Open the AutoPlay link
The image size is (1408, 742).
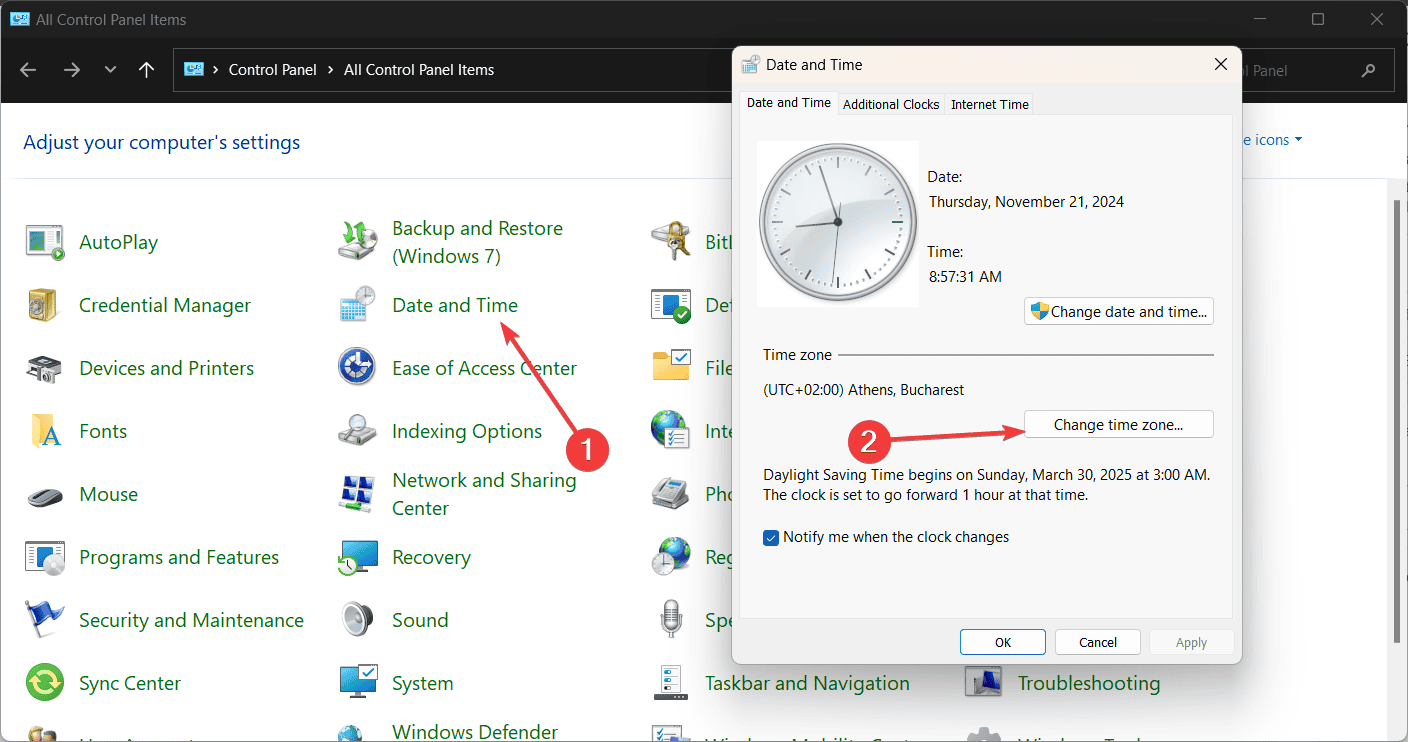click(119, 242)
